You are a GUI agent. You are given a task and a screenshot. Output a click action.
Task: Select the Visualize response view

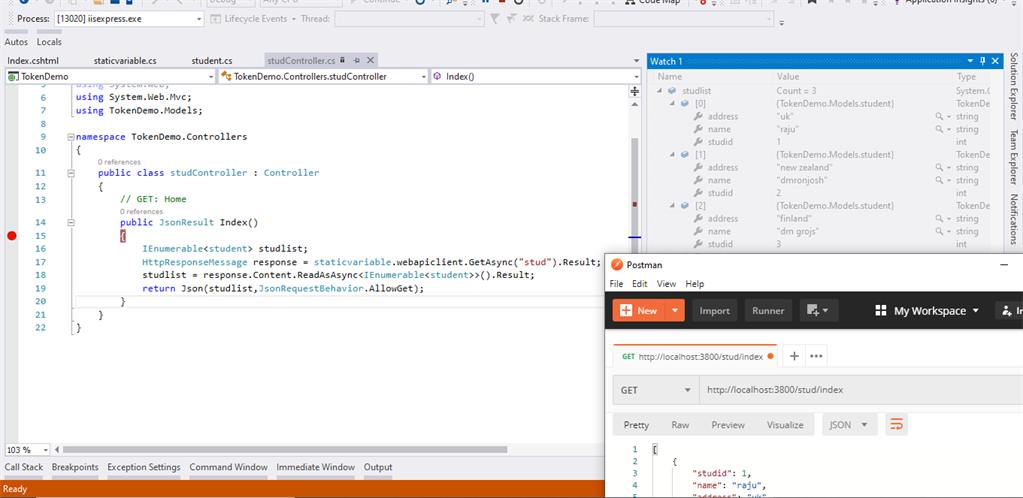coord(786,425)
